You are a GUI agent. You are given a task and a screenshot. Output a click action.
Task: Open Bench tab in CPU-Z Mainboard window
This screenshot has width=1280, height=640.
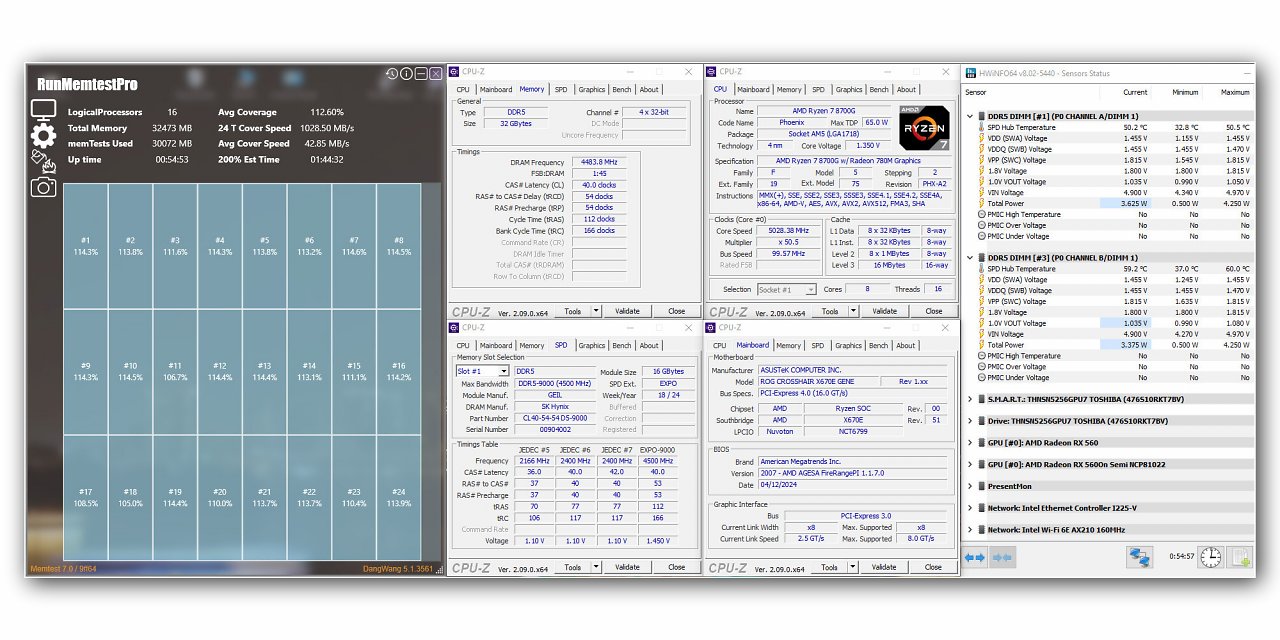[x=878, y=345]
